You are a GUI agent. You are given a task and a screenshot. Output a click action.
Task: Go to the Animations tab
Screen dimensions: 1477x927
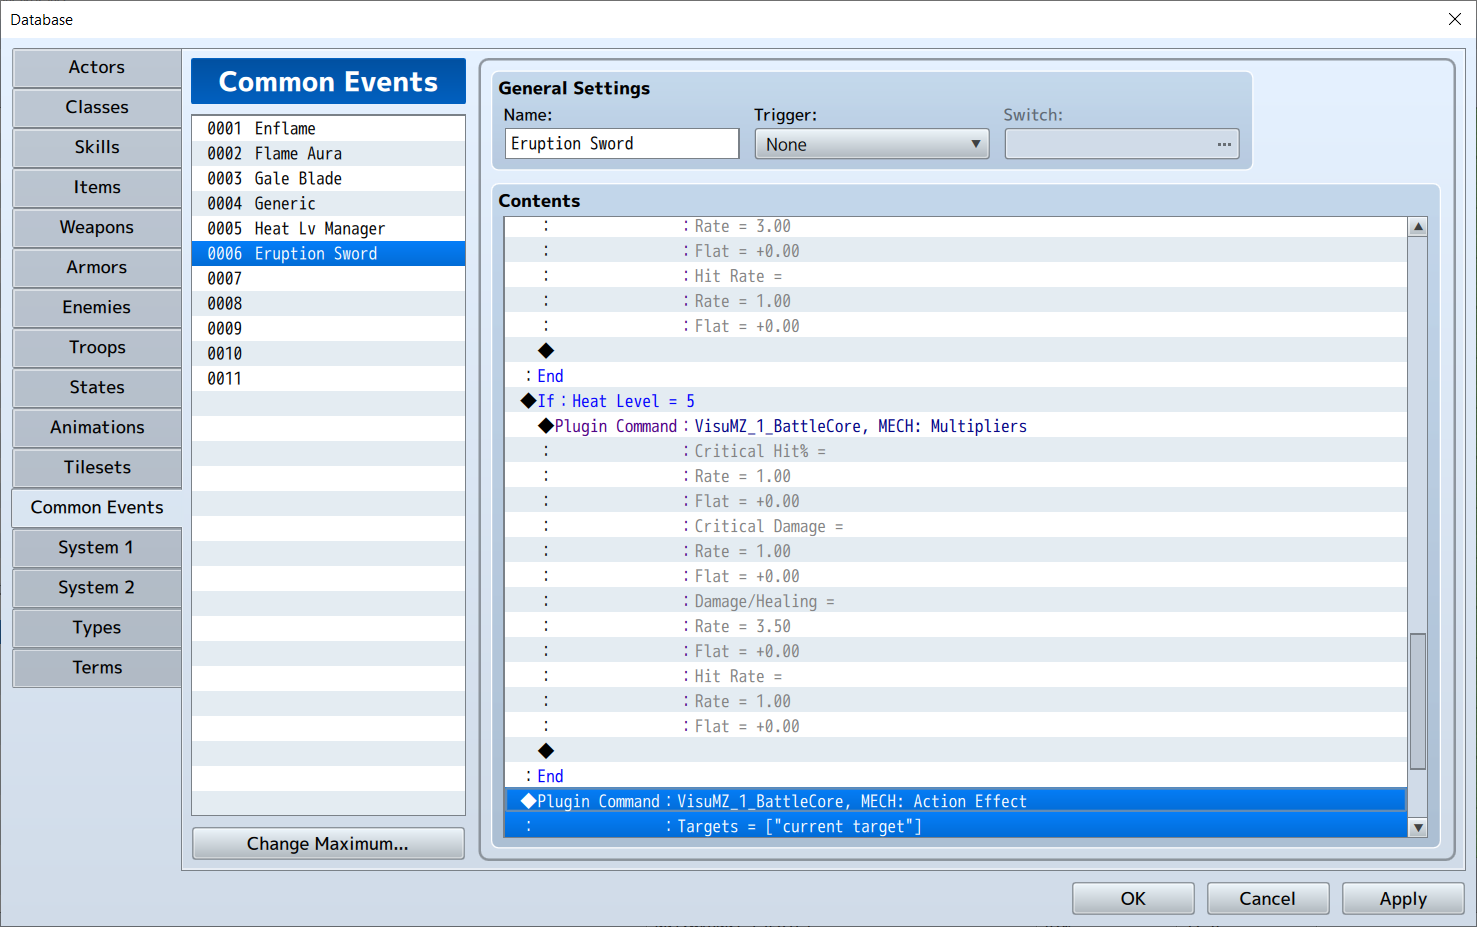click(x=97, y=427)
